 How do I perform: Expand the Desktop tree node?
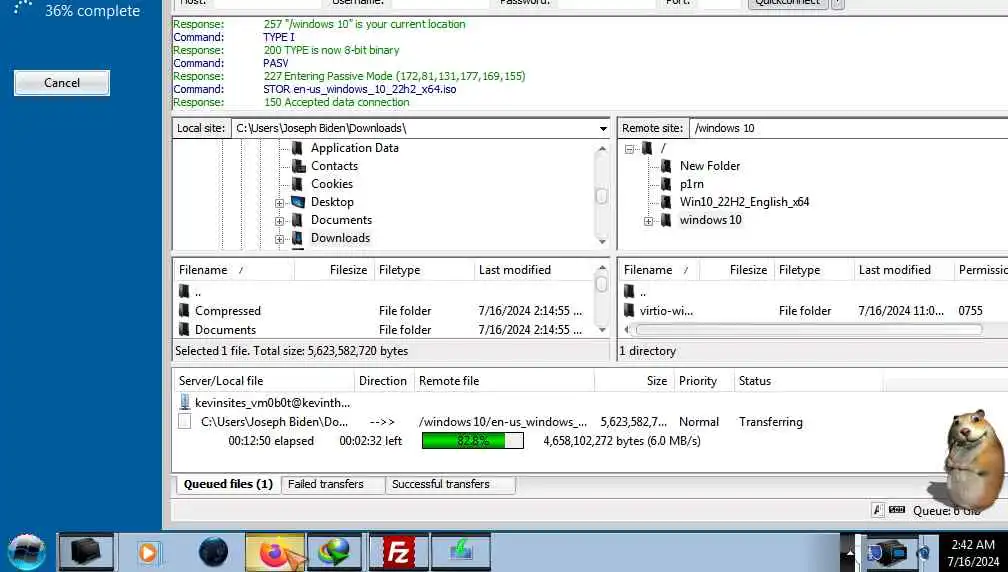[280, 203]
